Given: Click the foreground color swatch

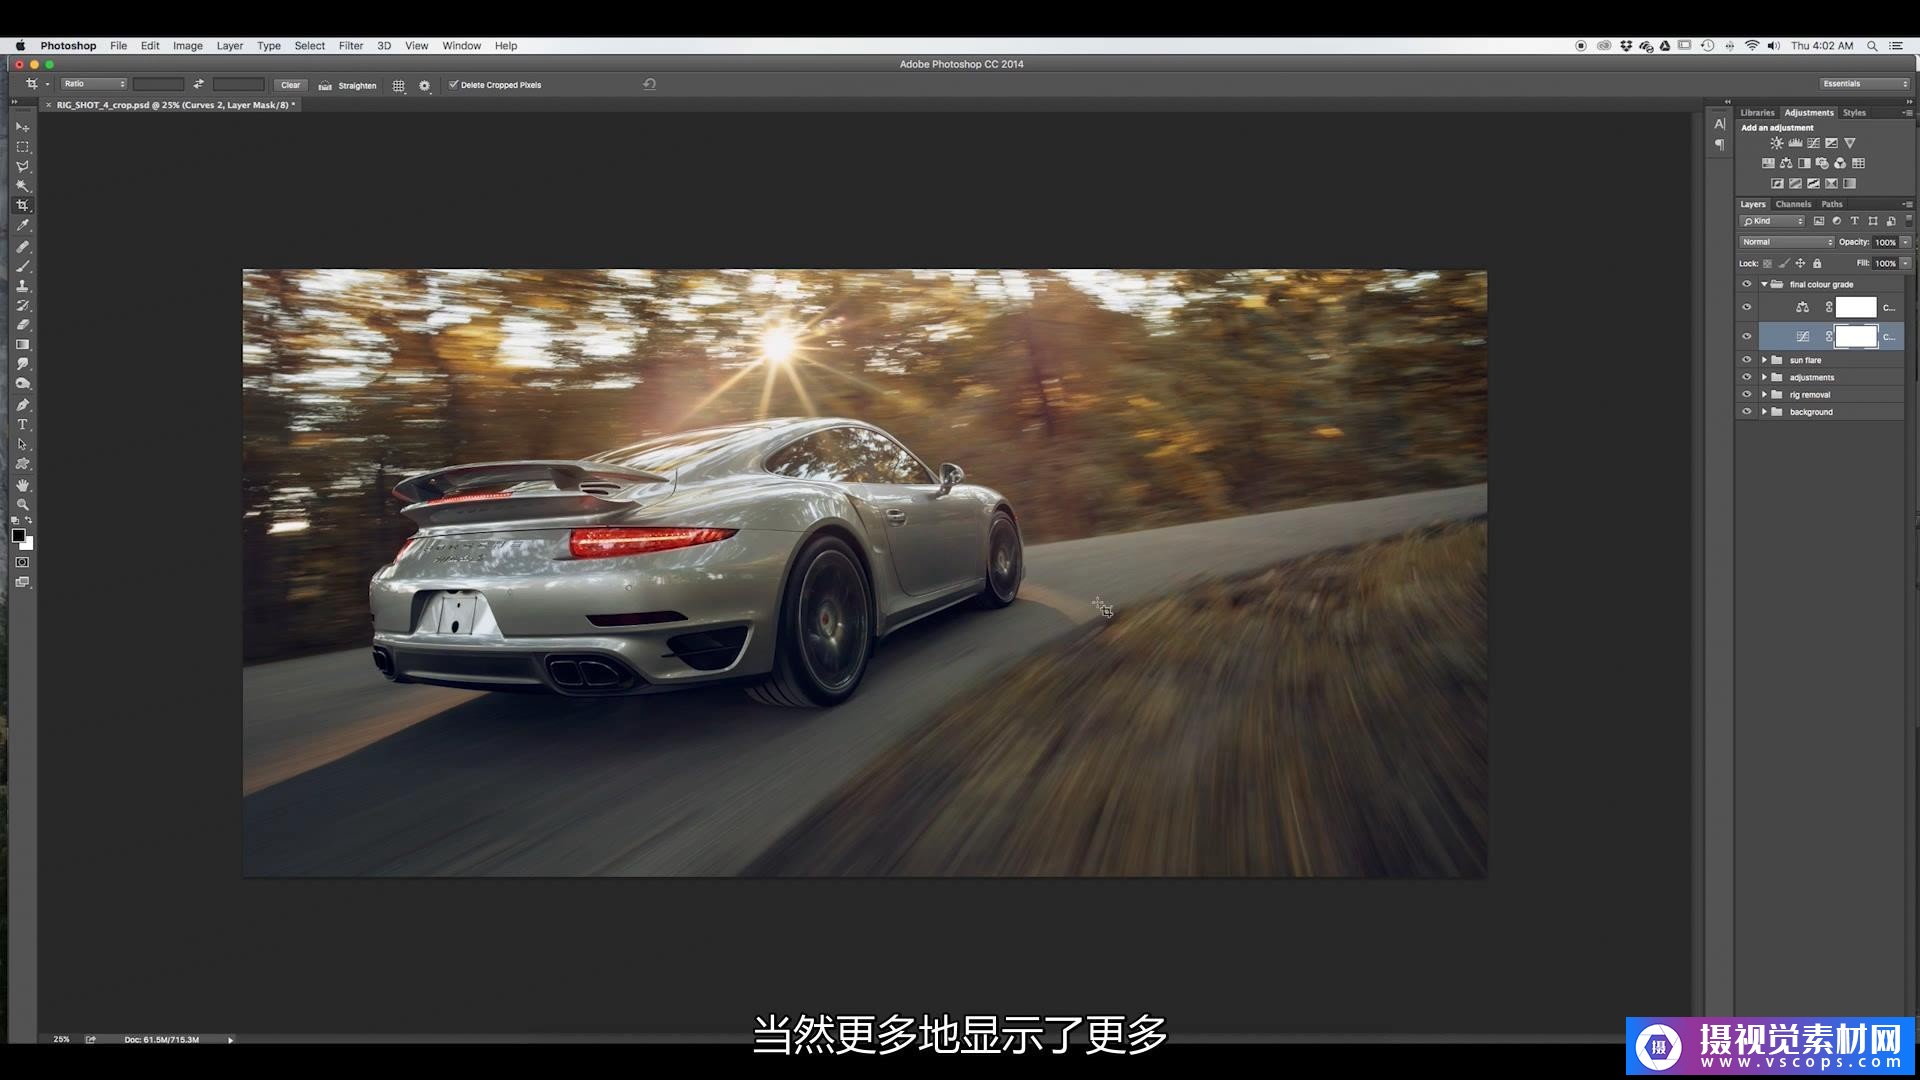Looking at the screenshot, I should (18, 536).
